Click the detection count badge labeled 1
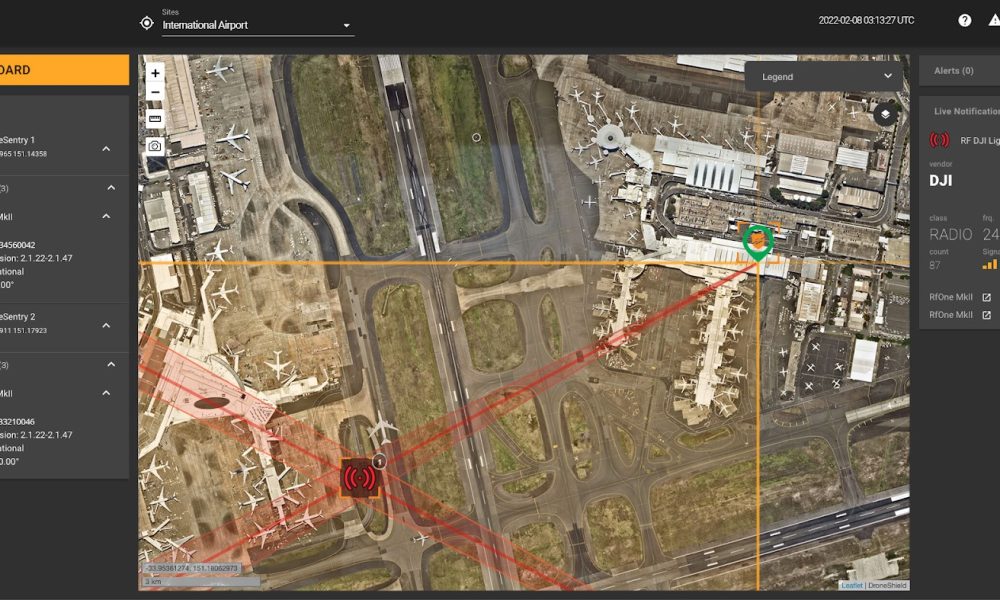This screenshot has width=1000, height=600. point(379,462)
